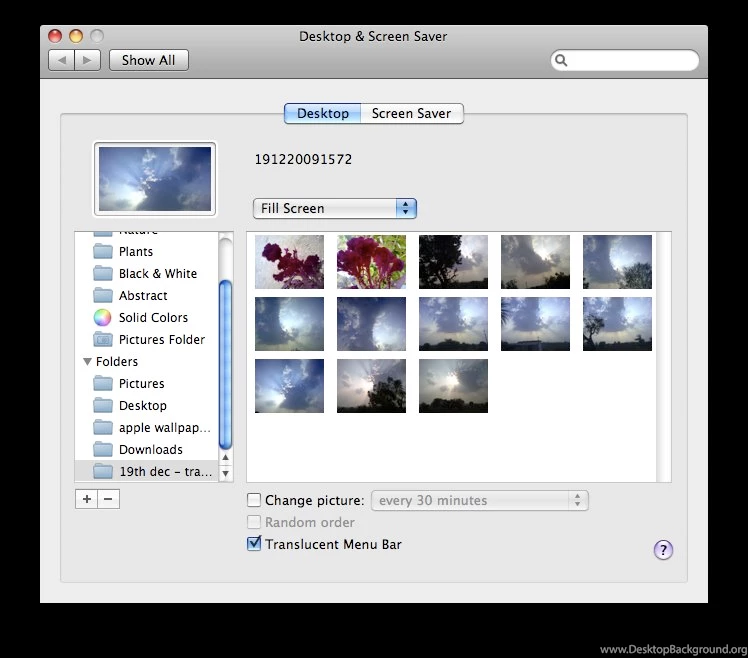Click the blue sidebar scroll thumb
Viewport: 748px width, 658px height.
tap(226, 365)
